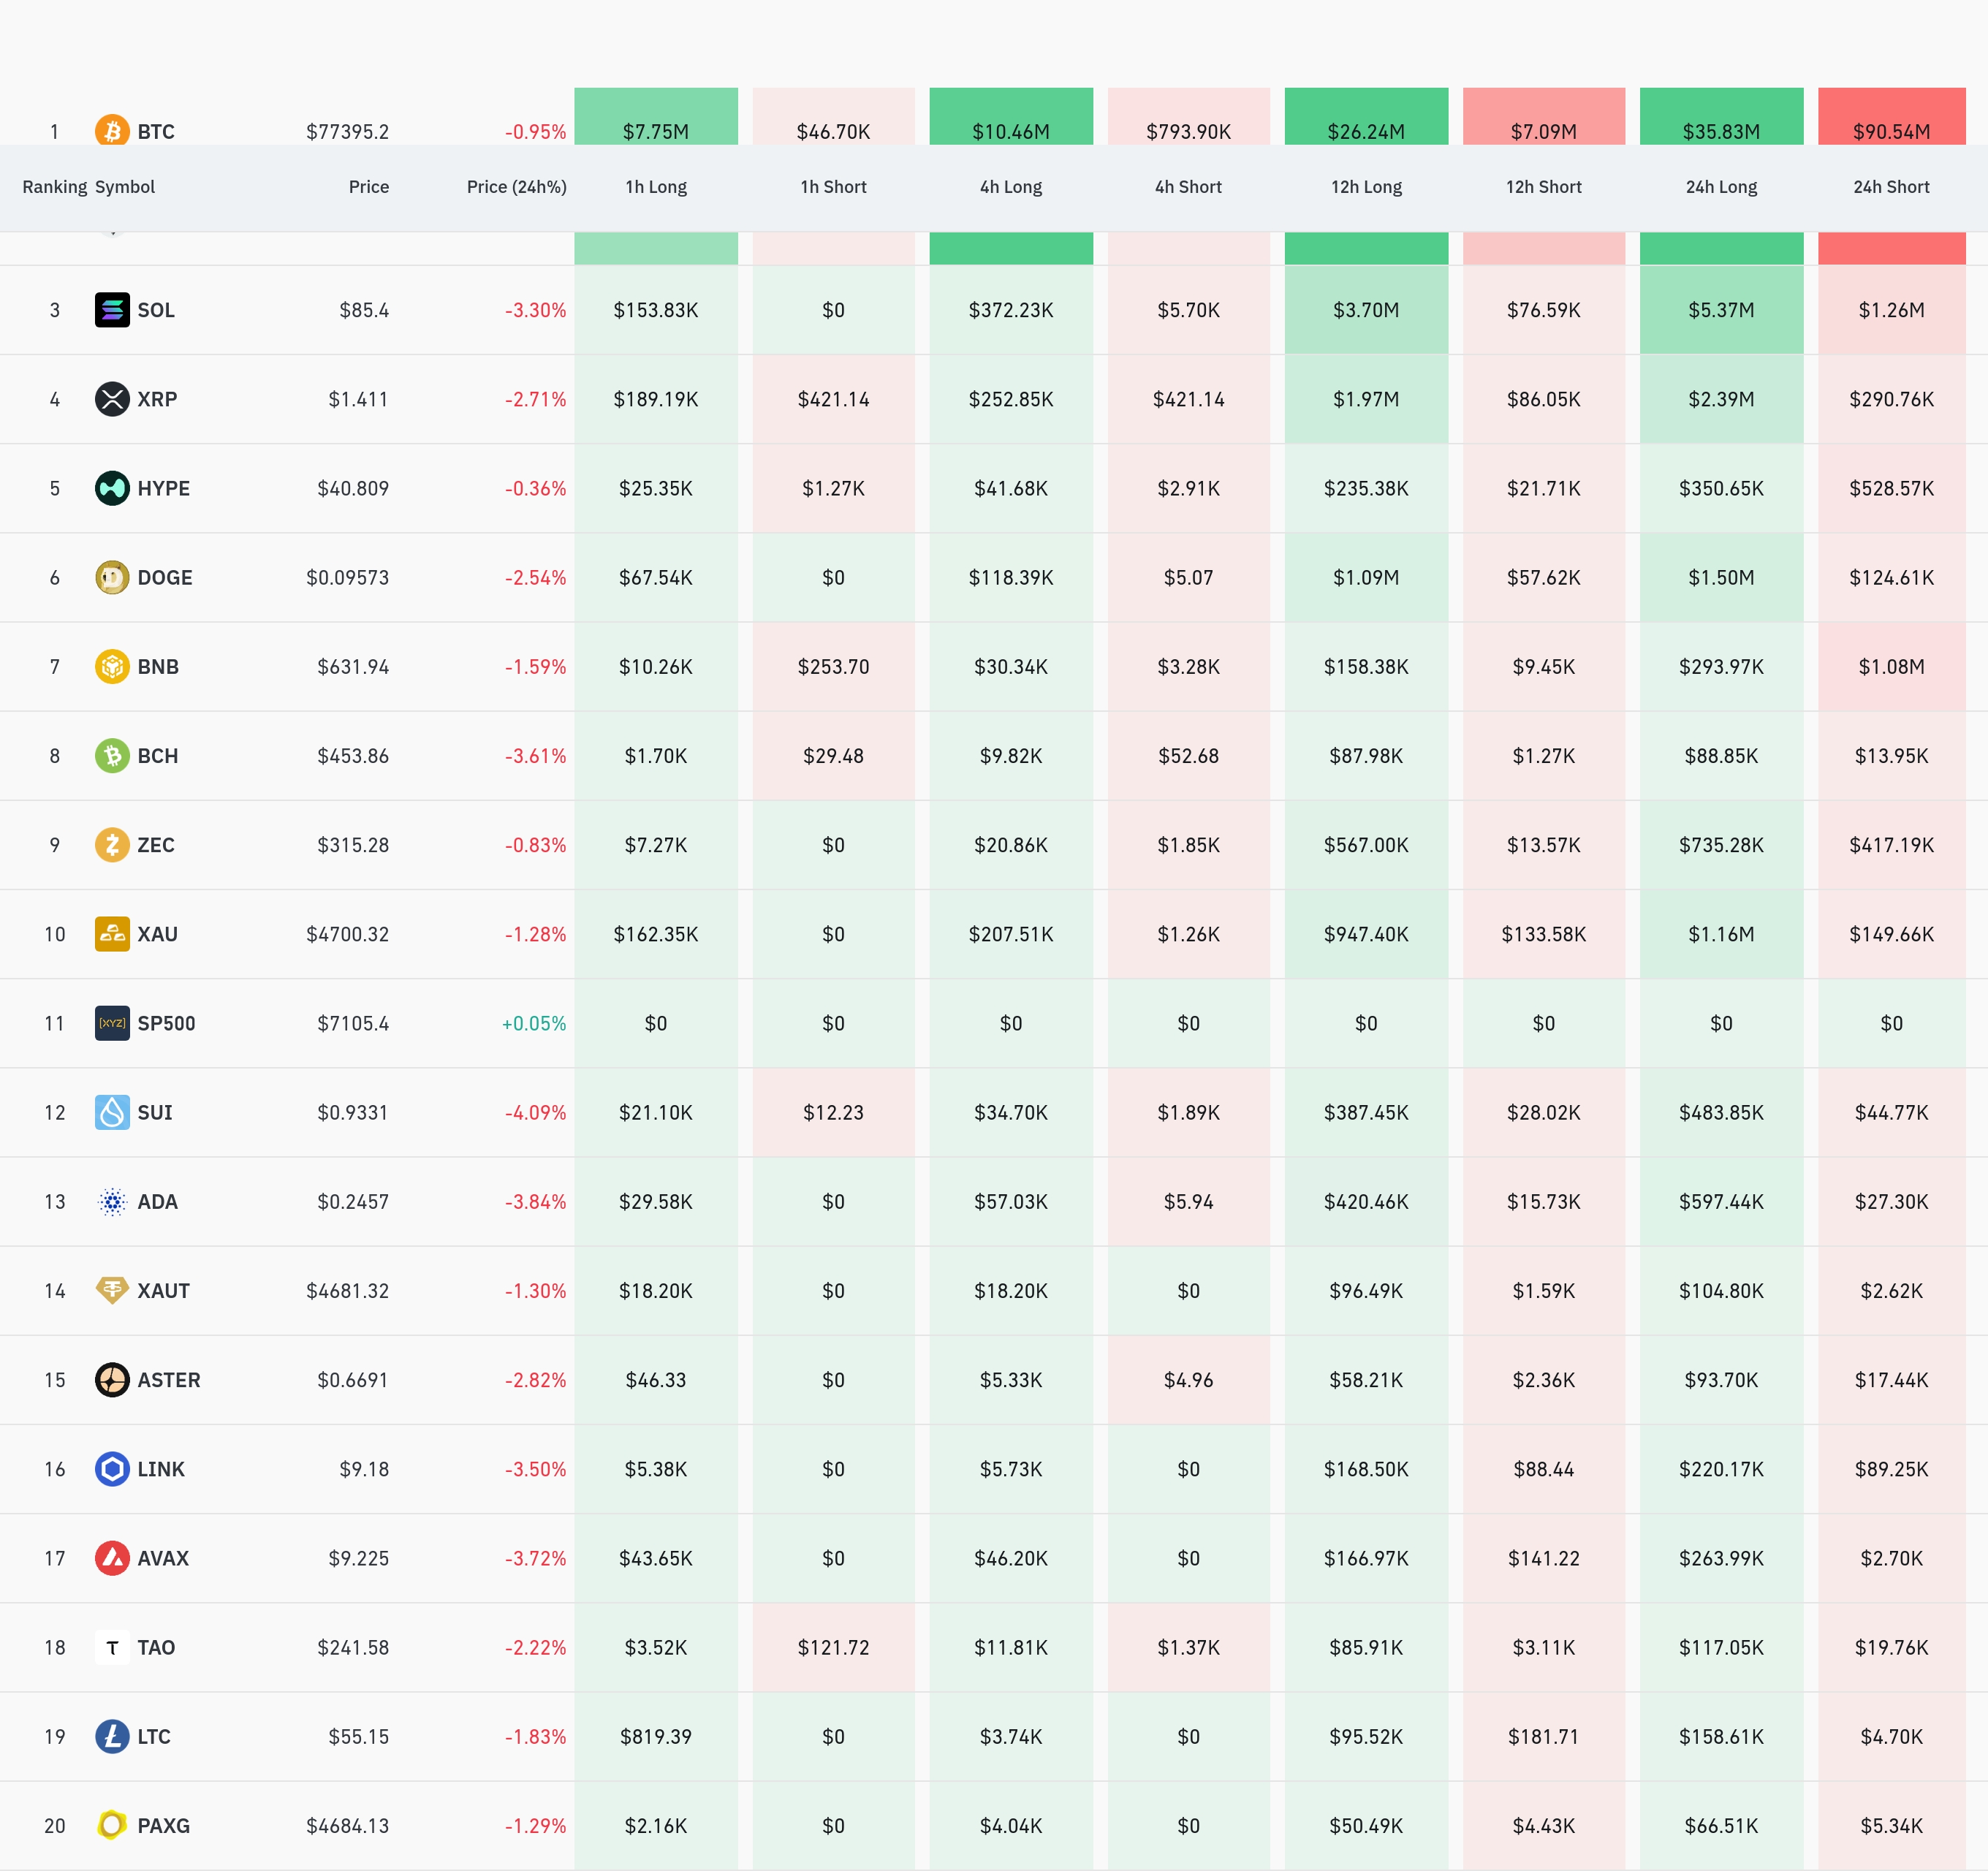This screenshot has width=1988, height=1871.
Task: Click the XRP coin icon
Action: (x=112, y=399)
